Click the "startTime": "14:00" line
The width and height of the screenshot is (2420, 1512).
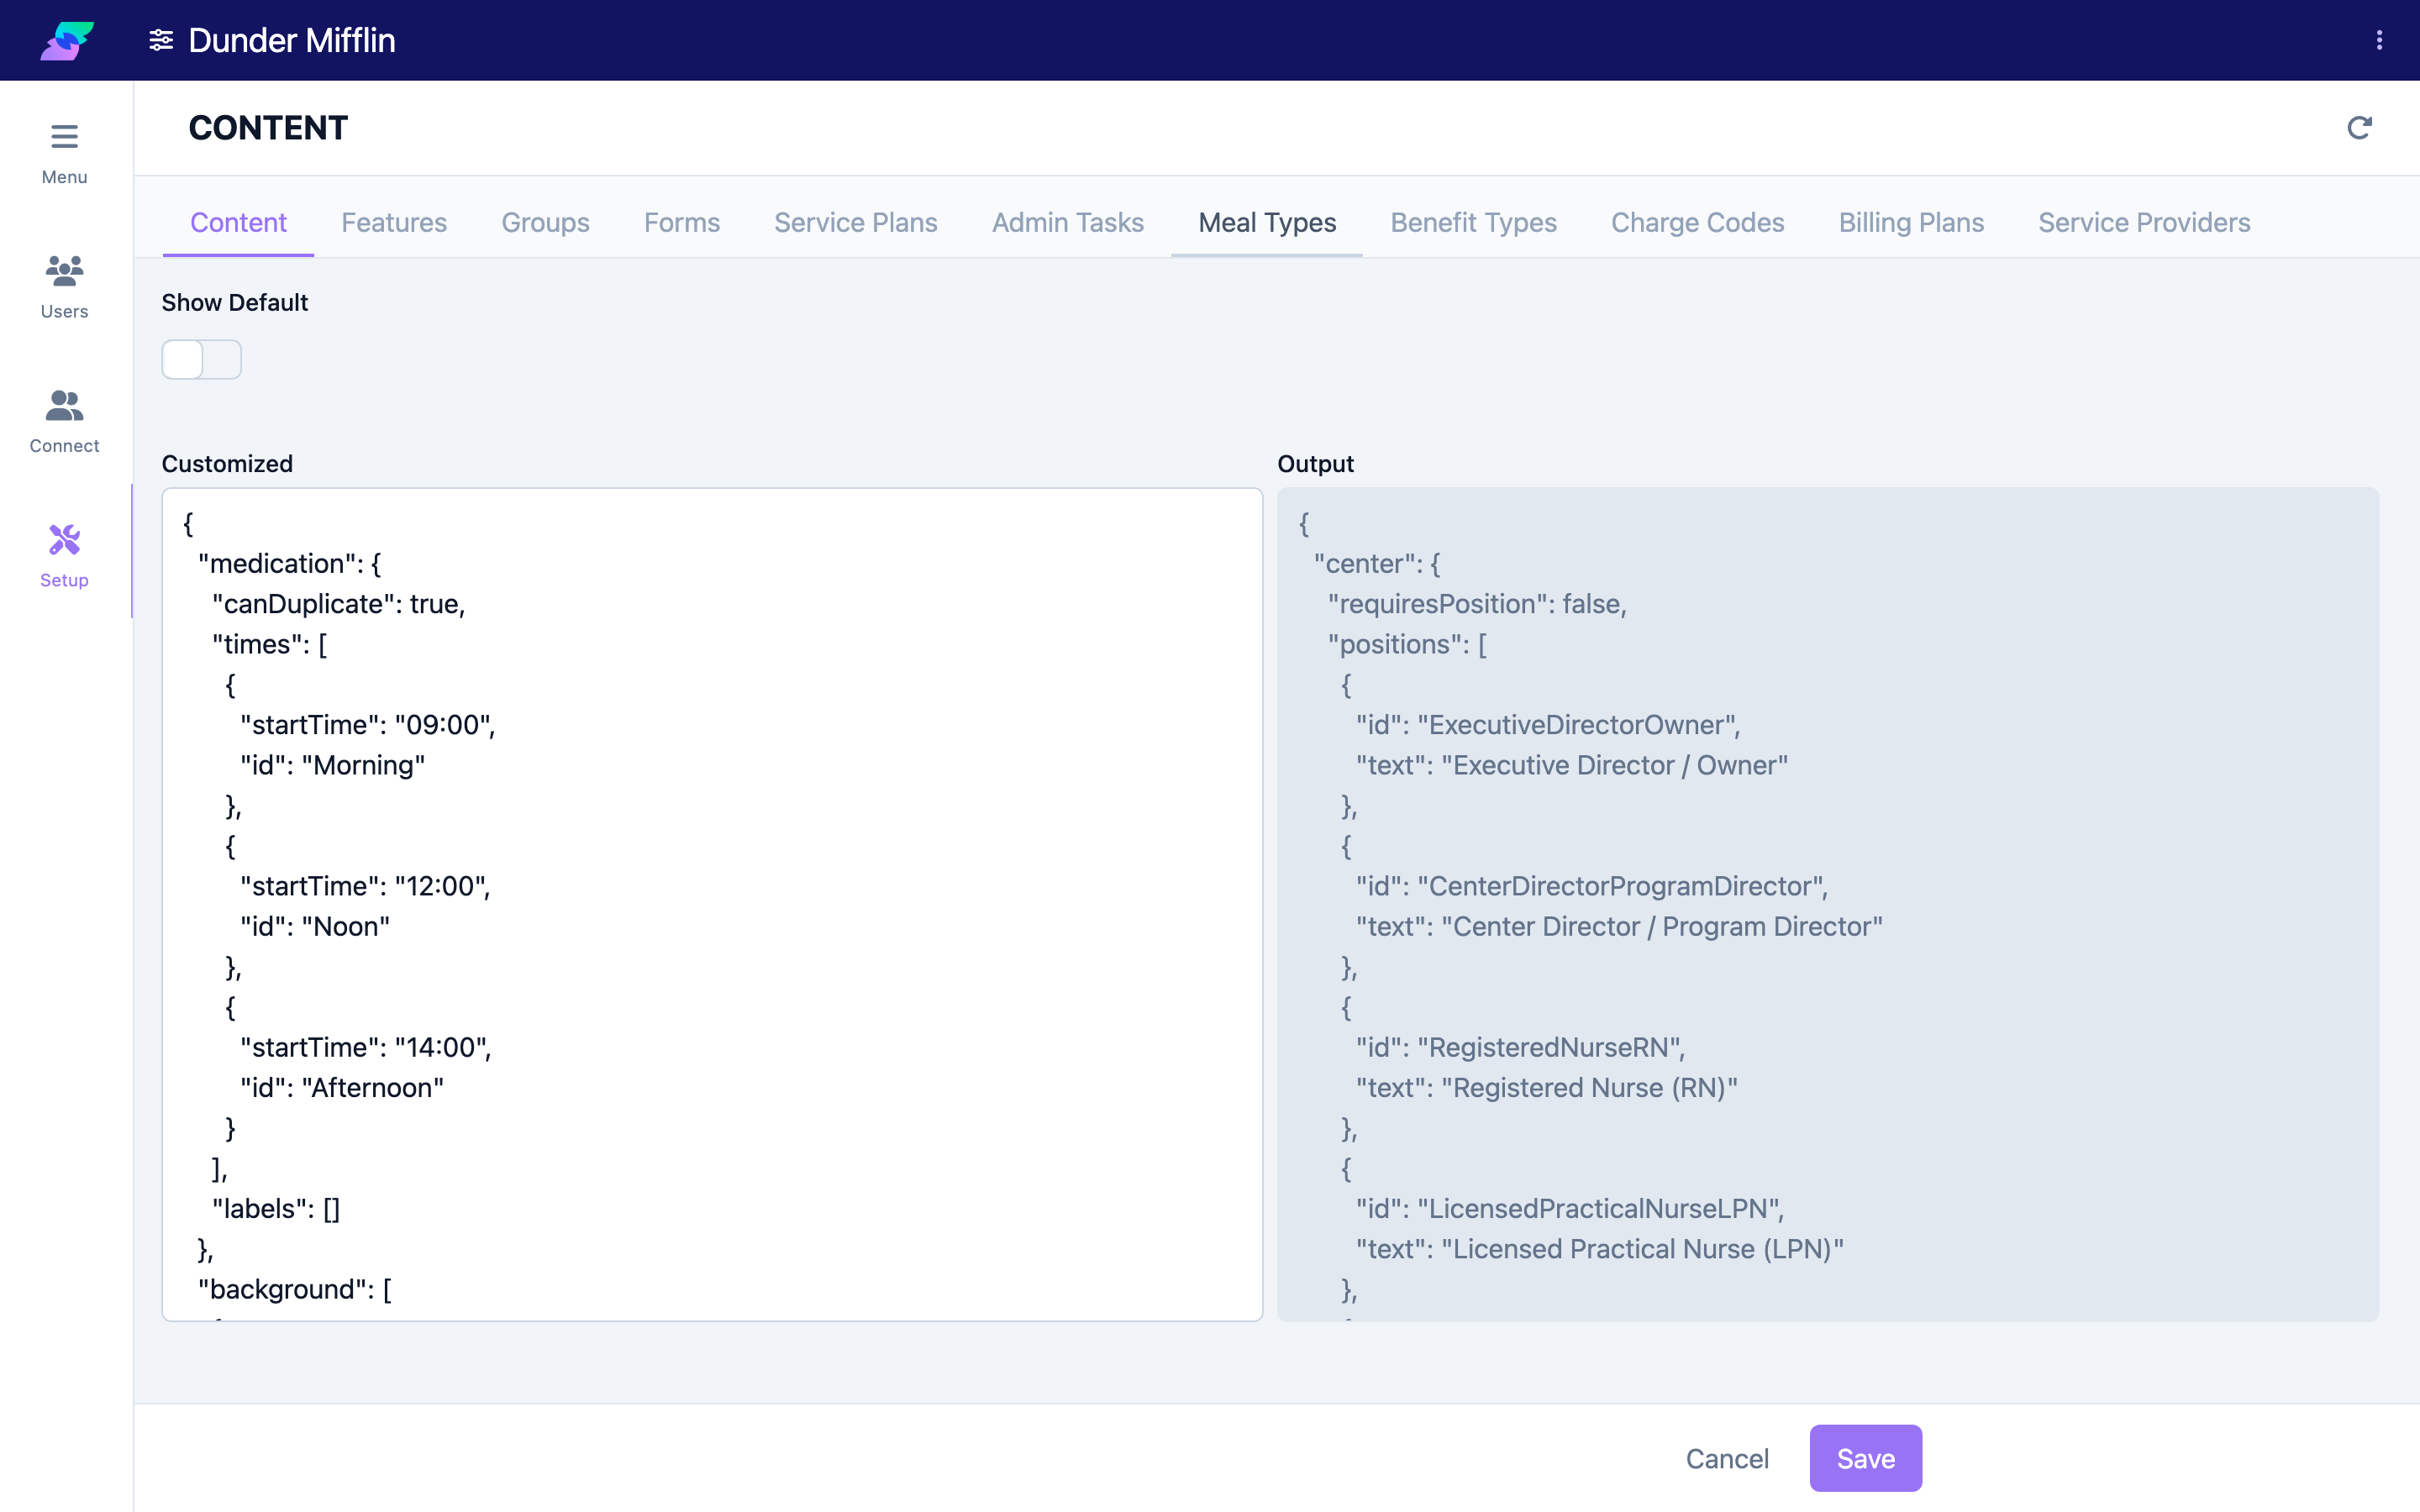[366, 1047]
